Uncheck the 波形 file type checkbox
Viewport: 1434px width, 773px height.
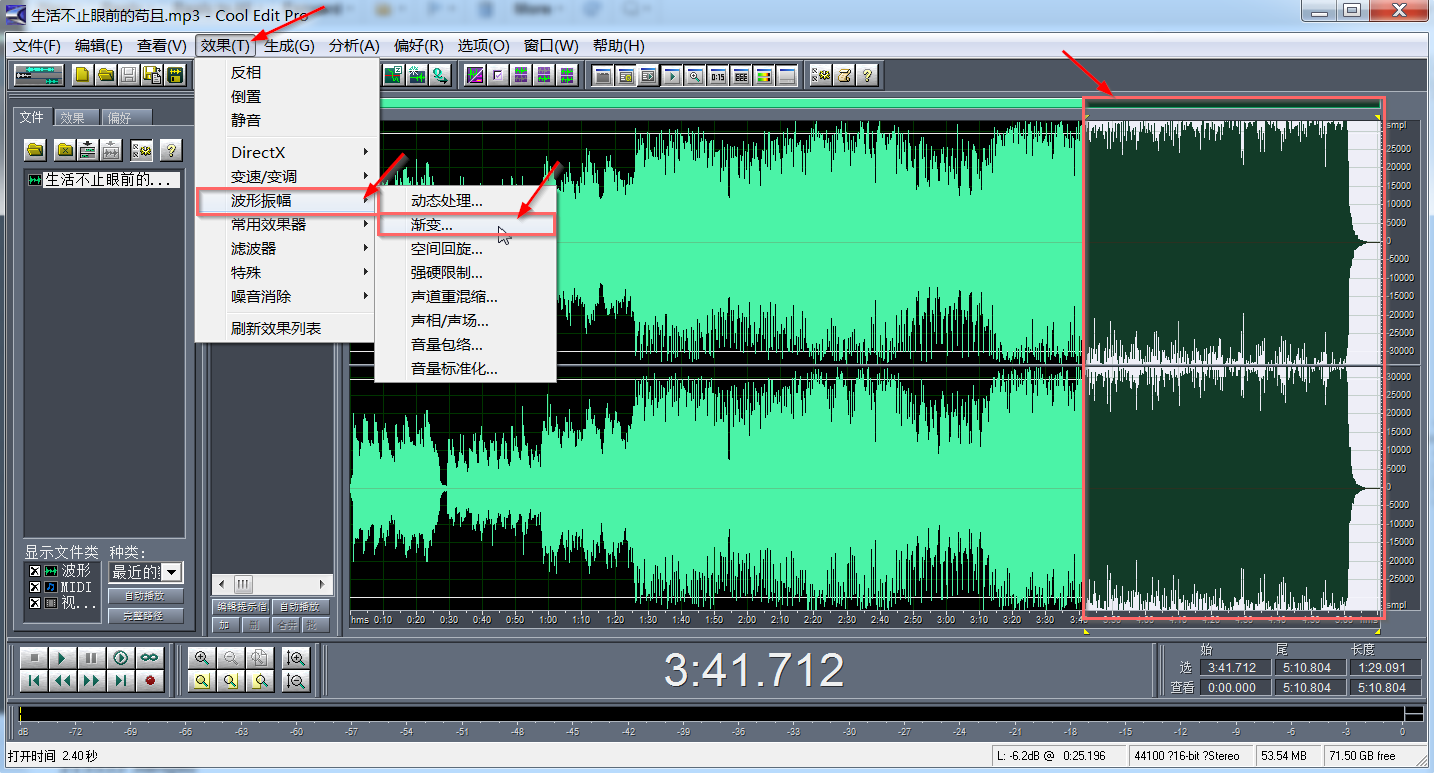(35, 571)
